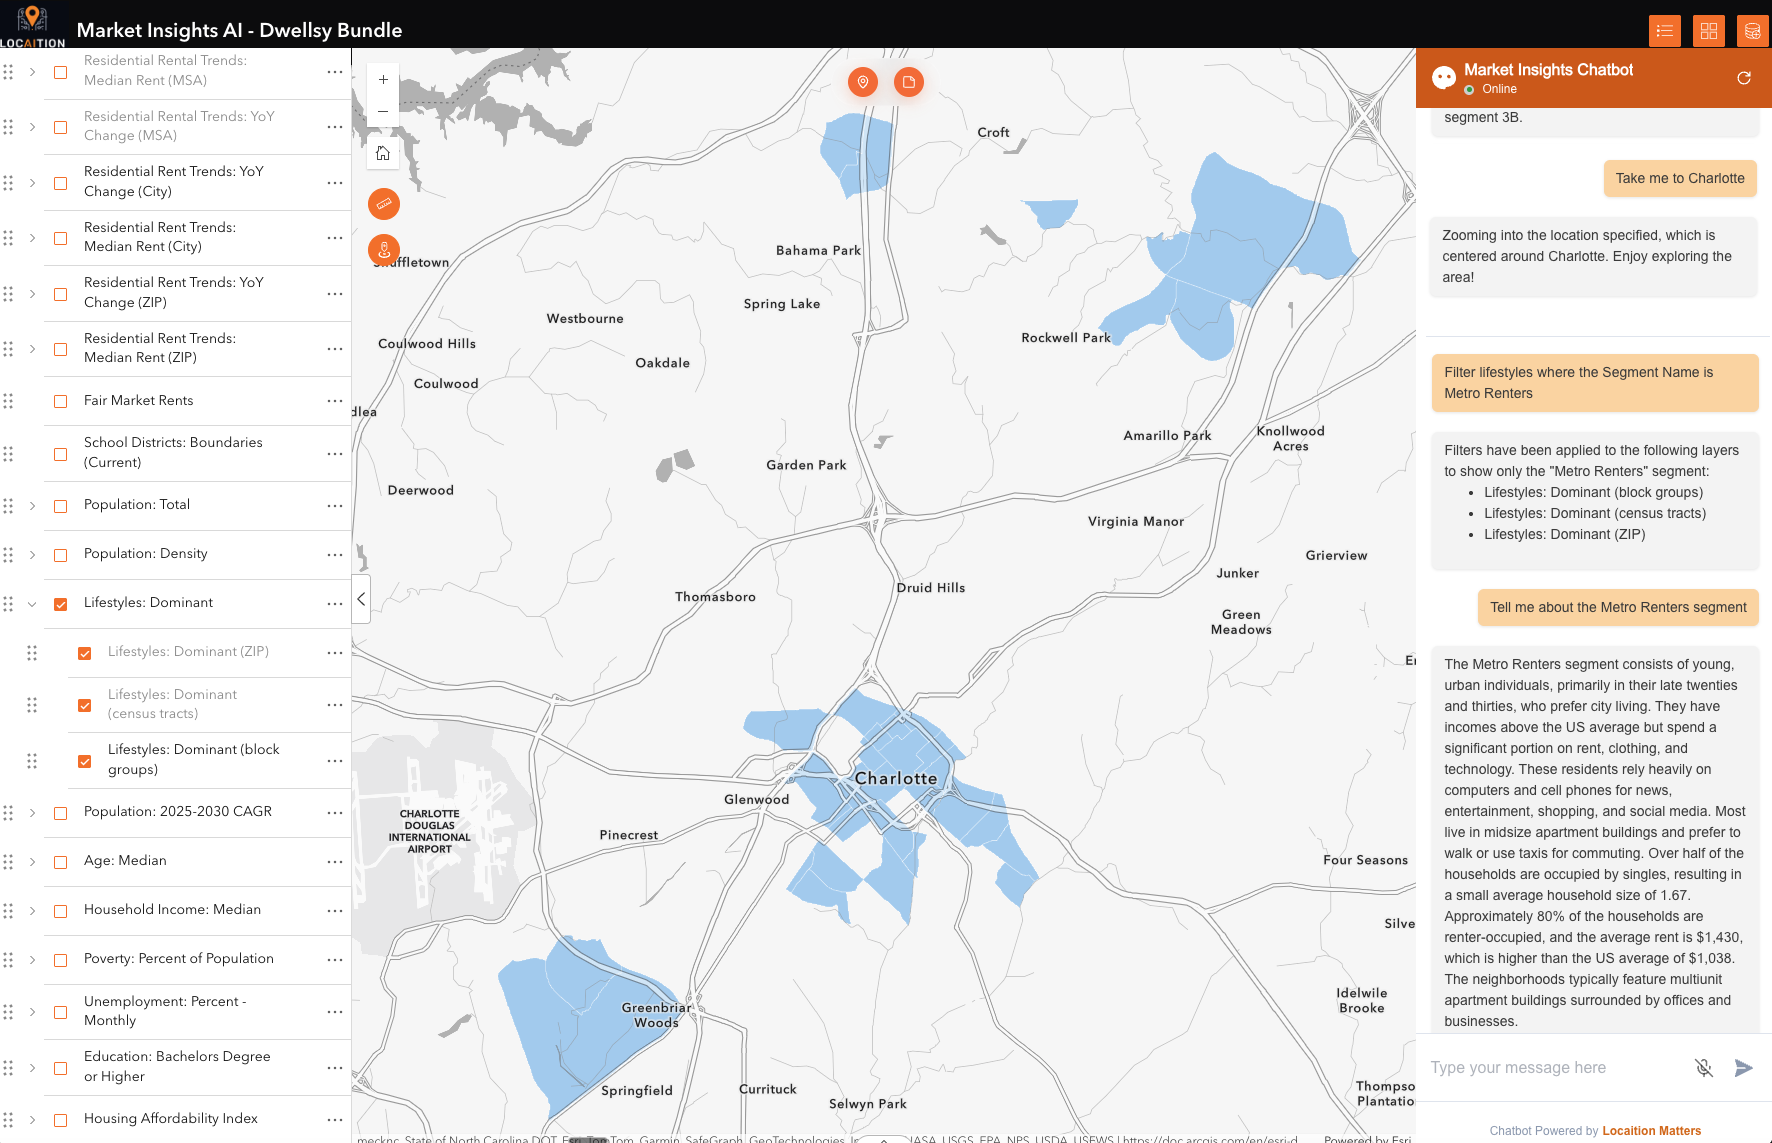Screen dimensions: 1772x1143
Task: Select 'Take me to Charlotte' chat message
Action: 1680,178
